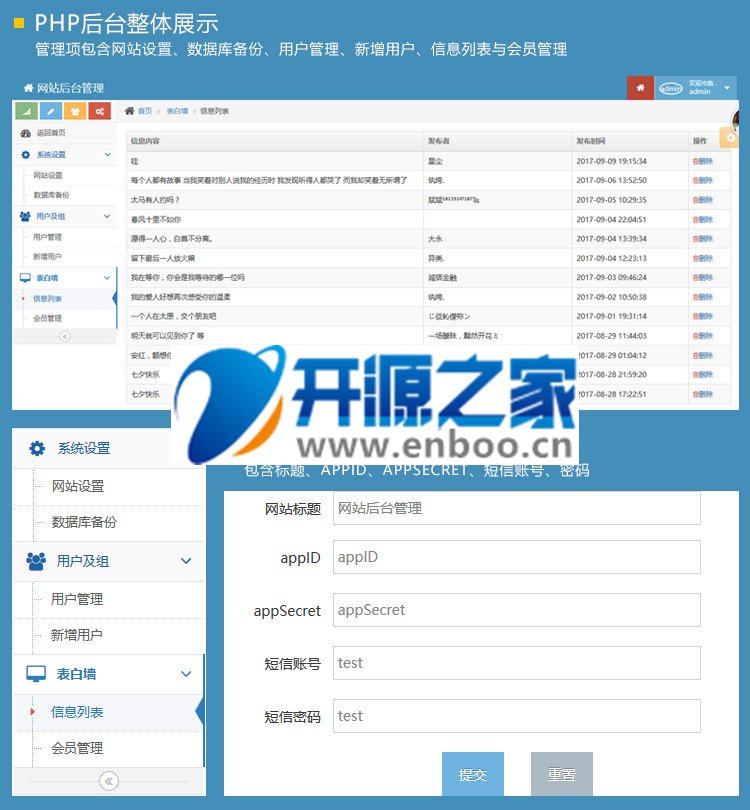This screenshot has width=750, height=810.
Task: Click the enlarged sidebar collapse « button
Action: tap(108, 781)
